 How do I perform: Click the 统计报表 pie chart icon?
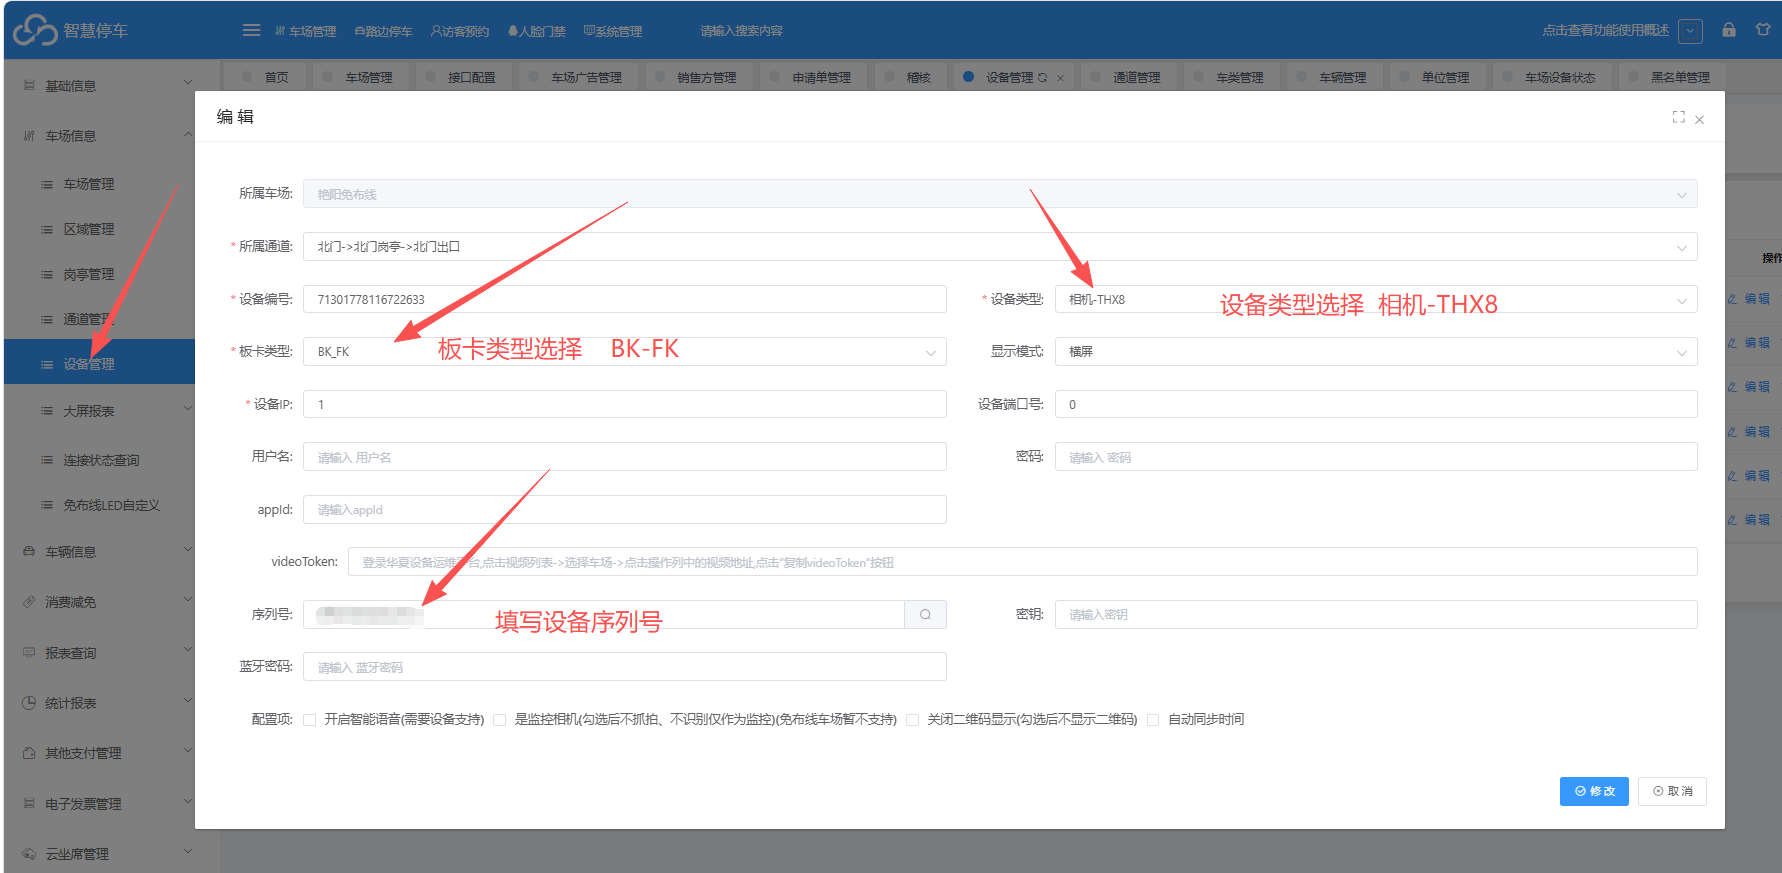coord(29,703)
